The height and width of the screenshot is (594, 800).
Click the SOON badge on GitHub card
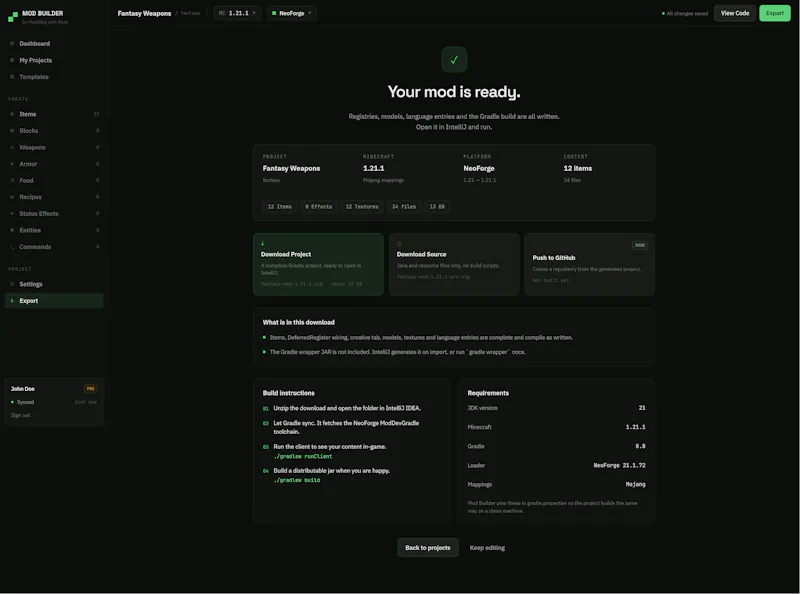[x=639, y=245]
